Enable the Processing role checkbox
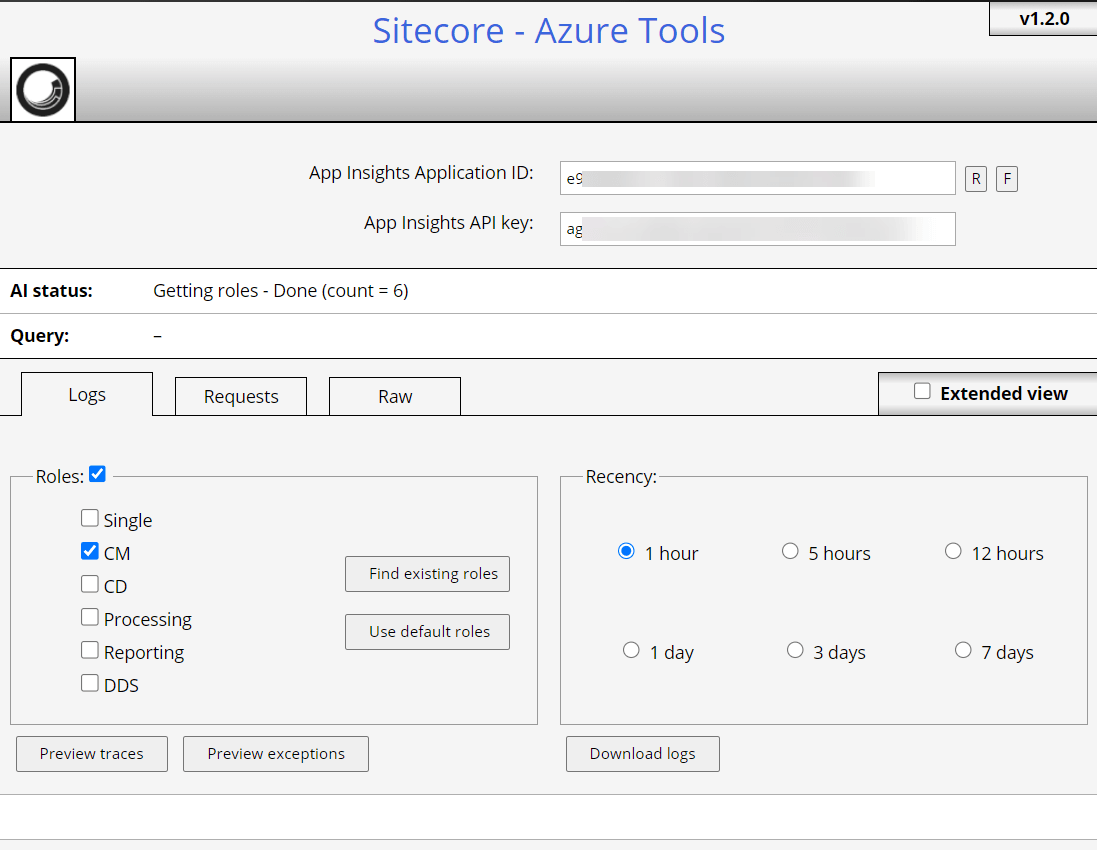Viewport: 1097px width, 850px height. [90, 617]
